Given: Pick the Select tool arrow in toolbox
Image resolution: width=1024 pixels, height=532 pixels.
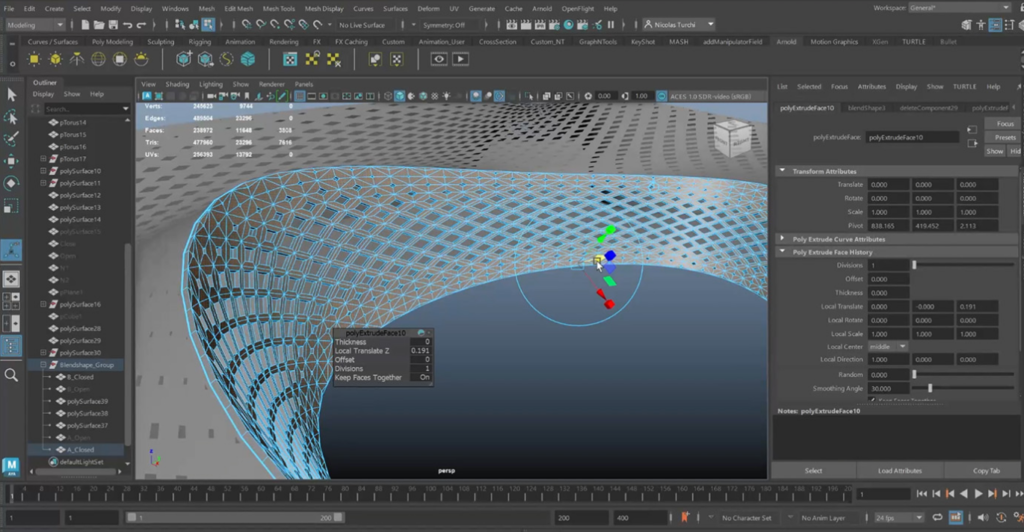Looking at the screenshot, I should coord(11,95).
